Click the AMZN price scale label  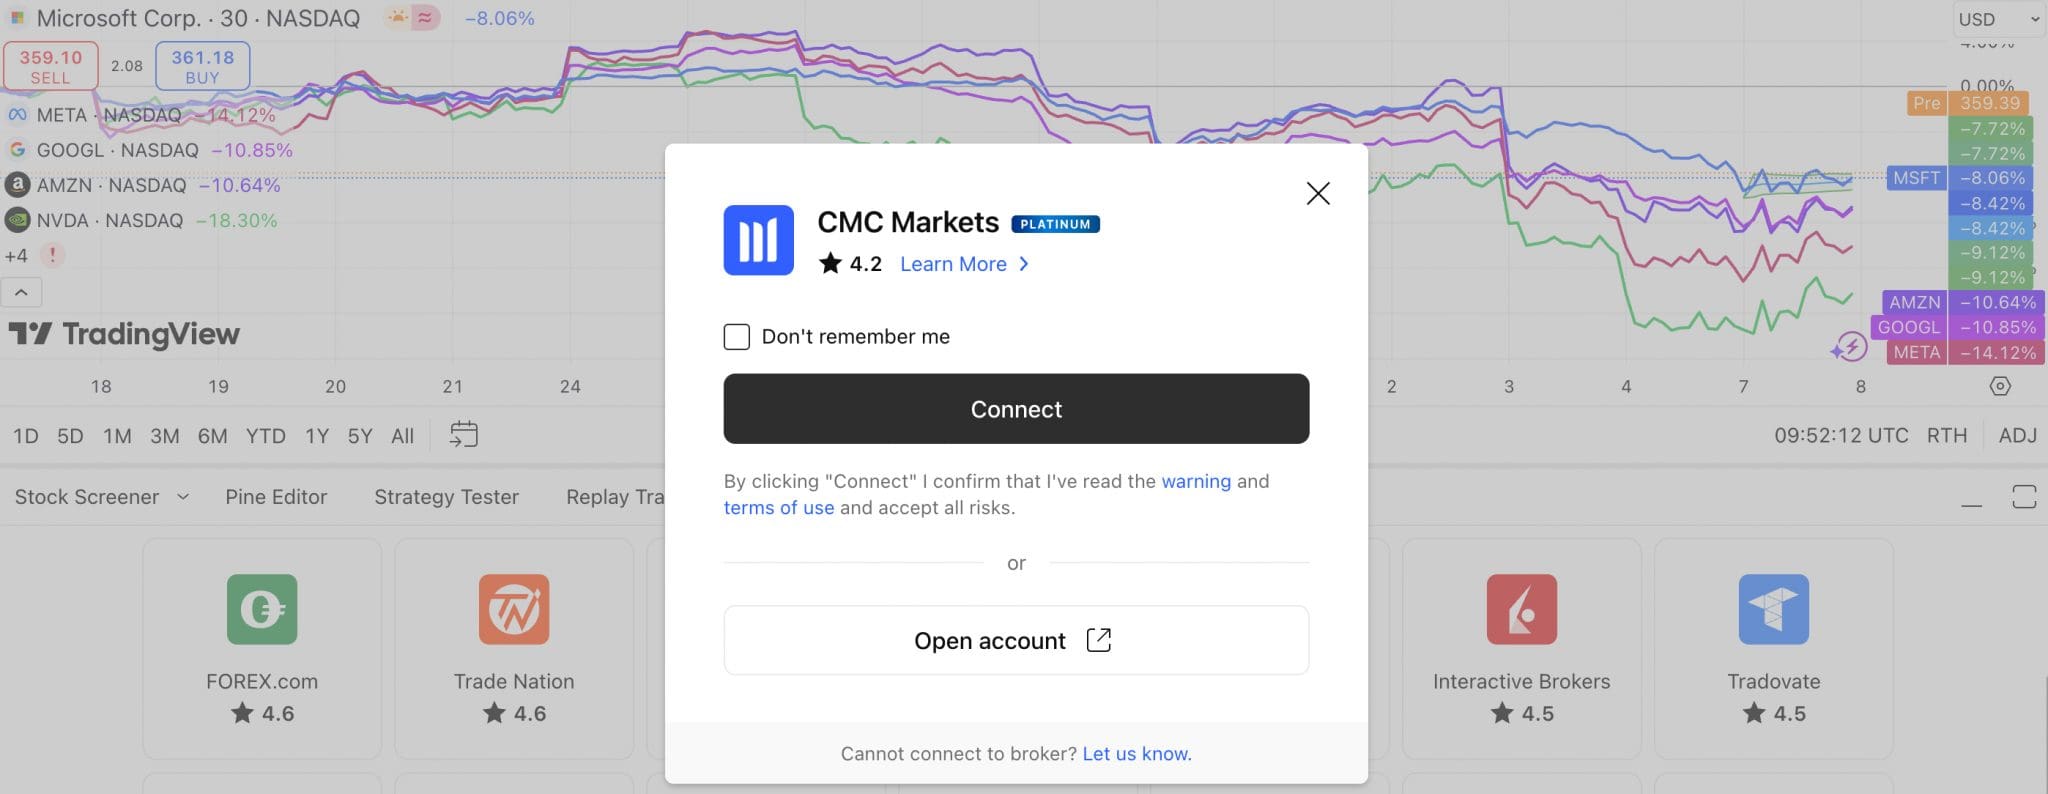point(1914,302)
